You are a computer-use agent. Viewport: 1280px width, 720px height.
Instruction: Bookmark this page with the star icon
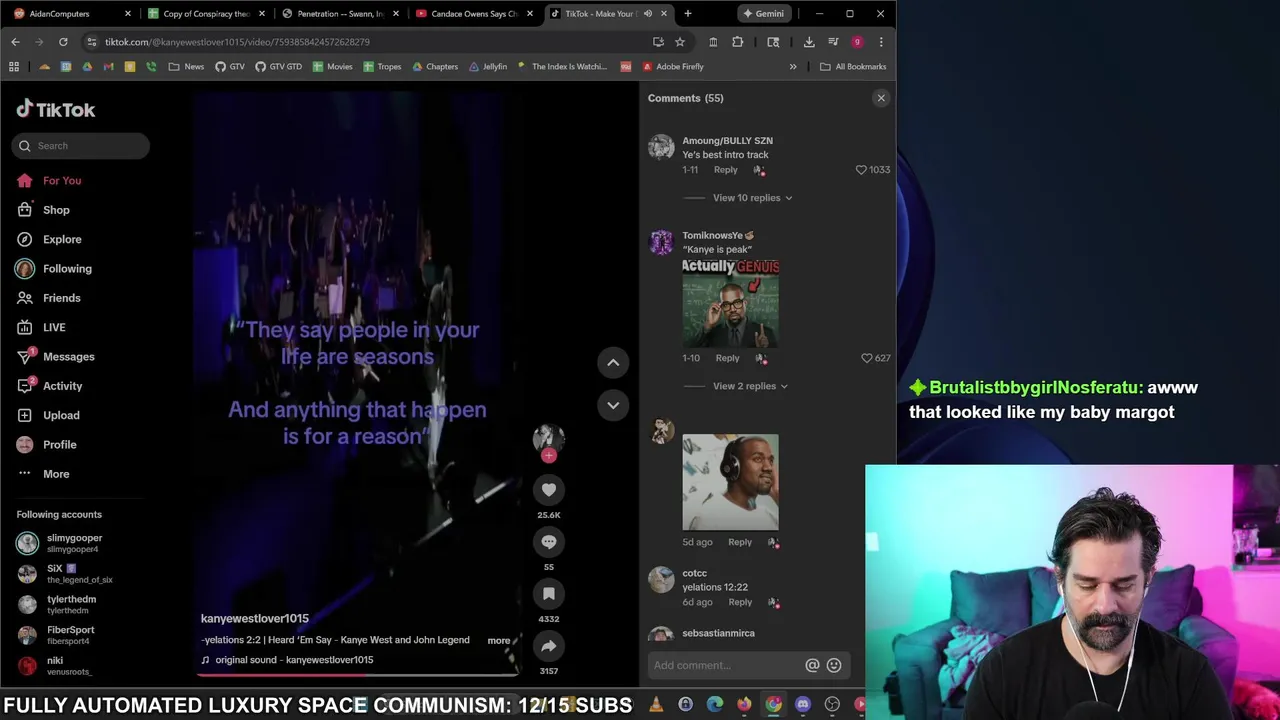tap(680, 42)
